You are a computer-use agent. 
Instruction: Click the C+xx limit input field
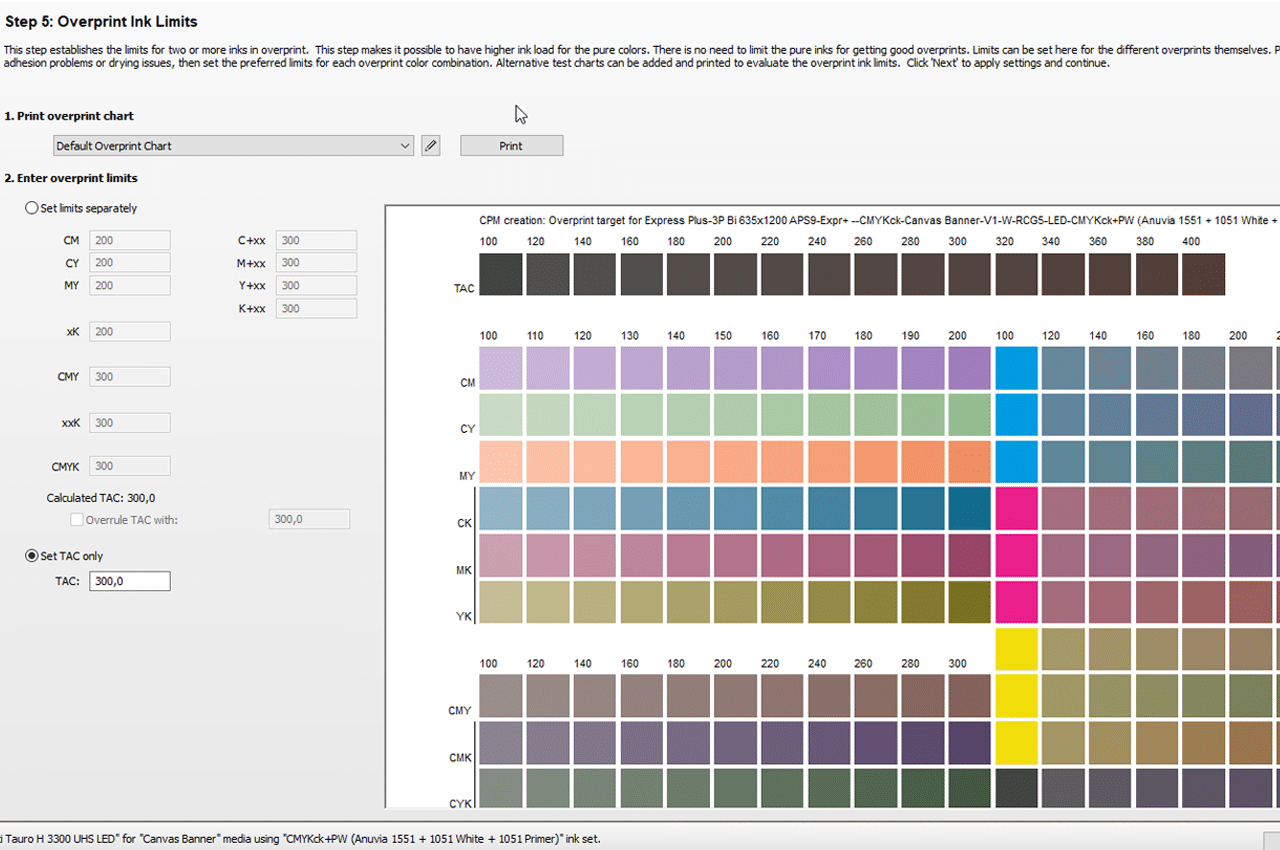[x=315, y=240]
